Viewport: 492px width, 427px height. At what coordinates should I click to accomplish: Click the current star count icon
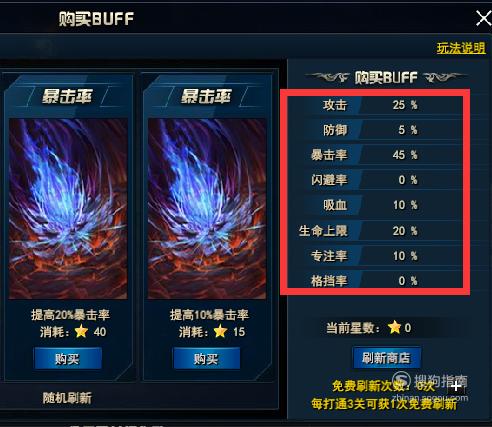coord(395,327)
